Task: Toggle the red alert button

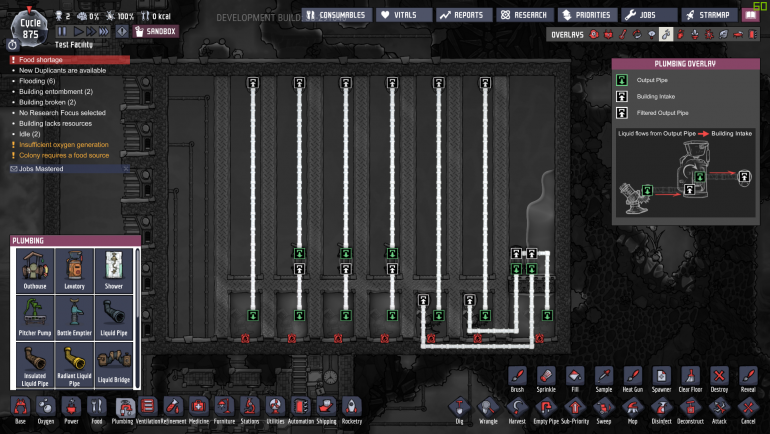Action: (x=122, y=31)
